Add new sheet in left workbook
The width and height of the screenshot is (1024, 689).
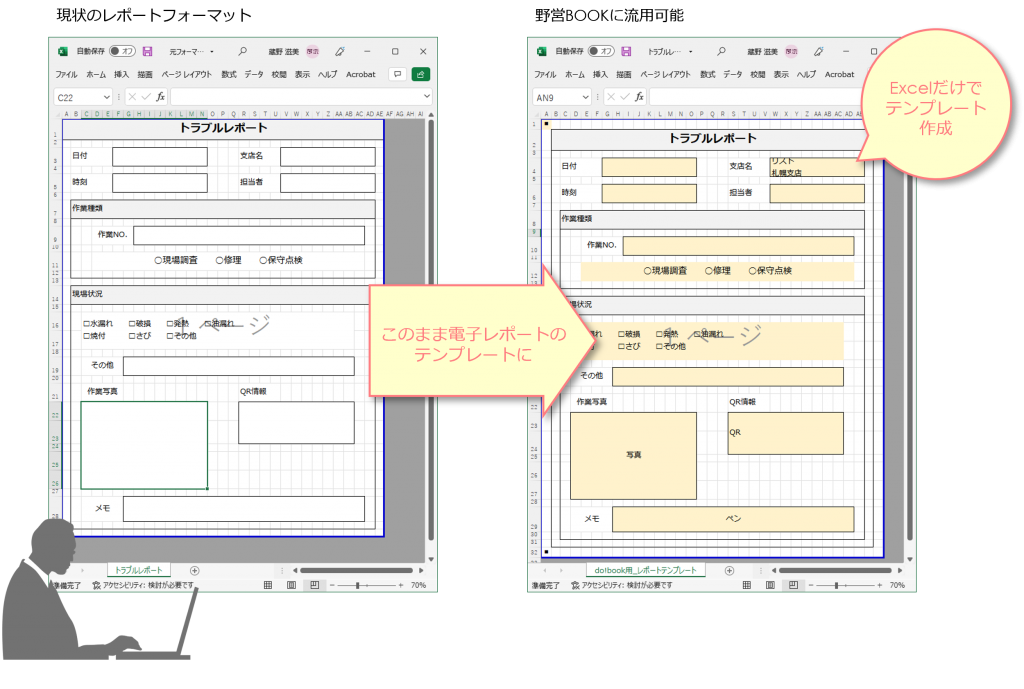pyautogui.click(x=195, y=570)
